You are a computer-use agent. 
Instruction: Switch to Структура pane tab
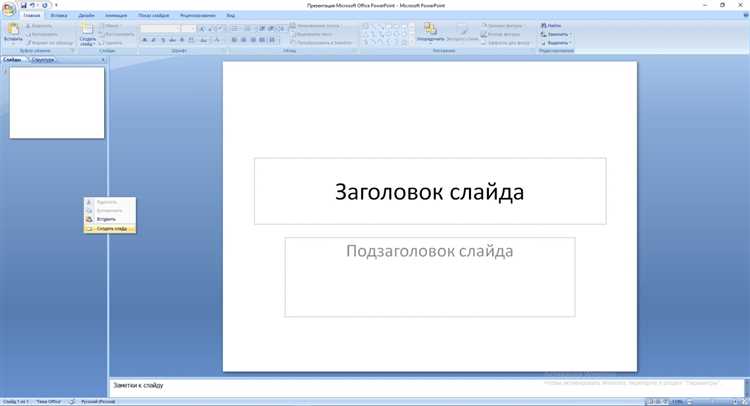[x=42, y=60]
